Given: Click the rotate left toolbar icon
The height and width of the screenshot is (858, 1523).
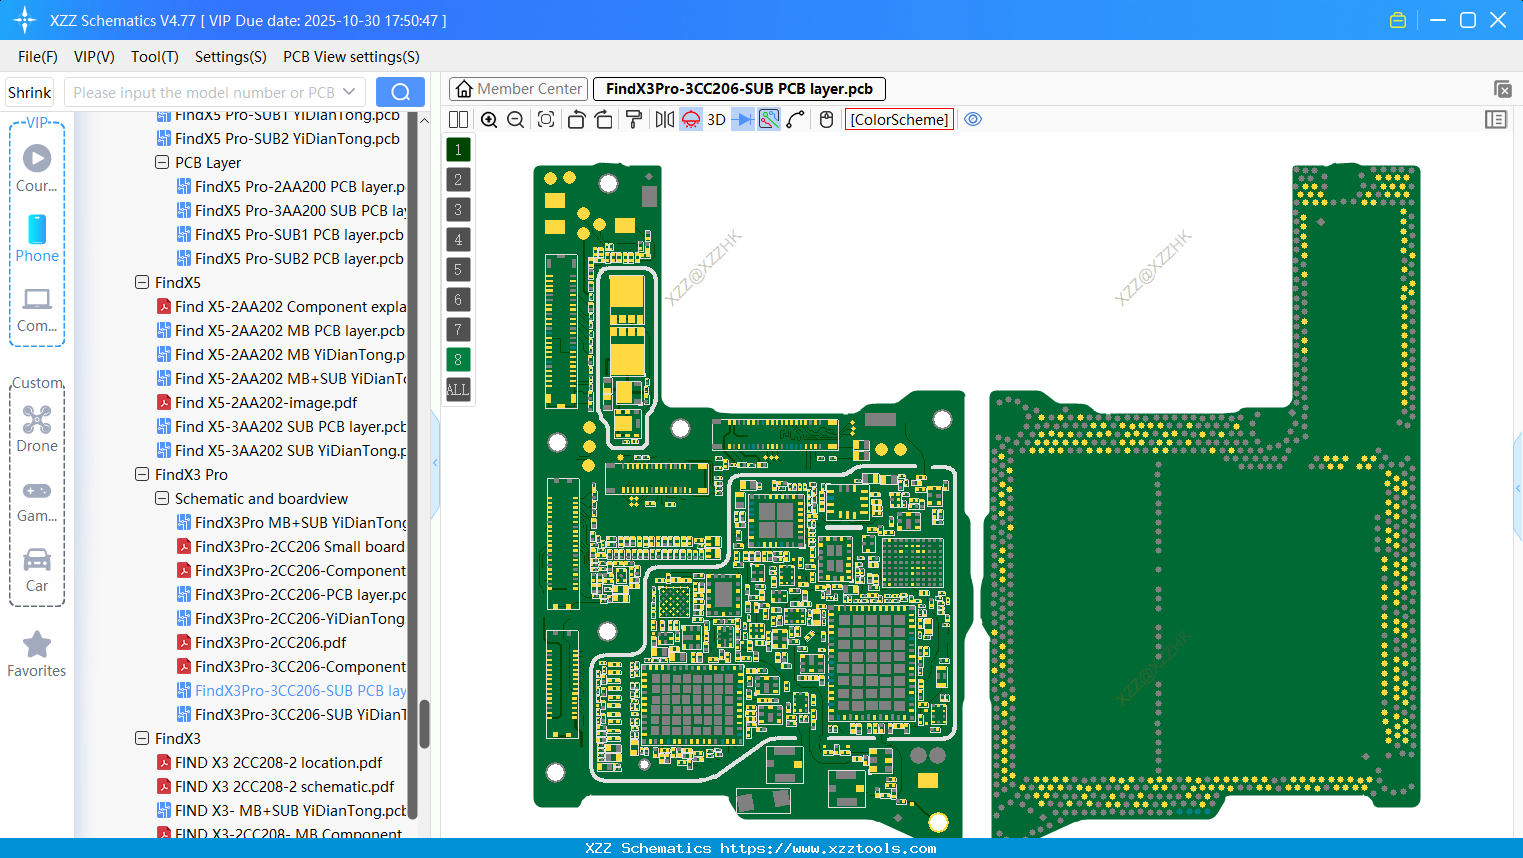Looking at the screenshot, I should click(576, 119).
